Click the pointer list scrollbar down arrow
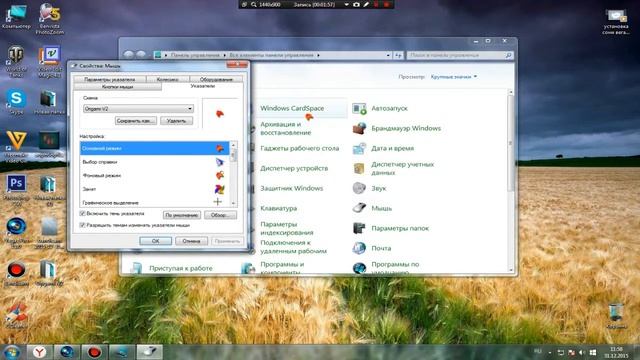This screenshot has width=640, height=360. click(233, 203)
